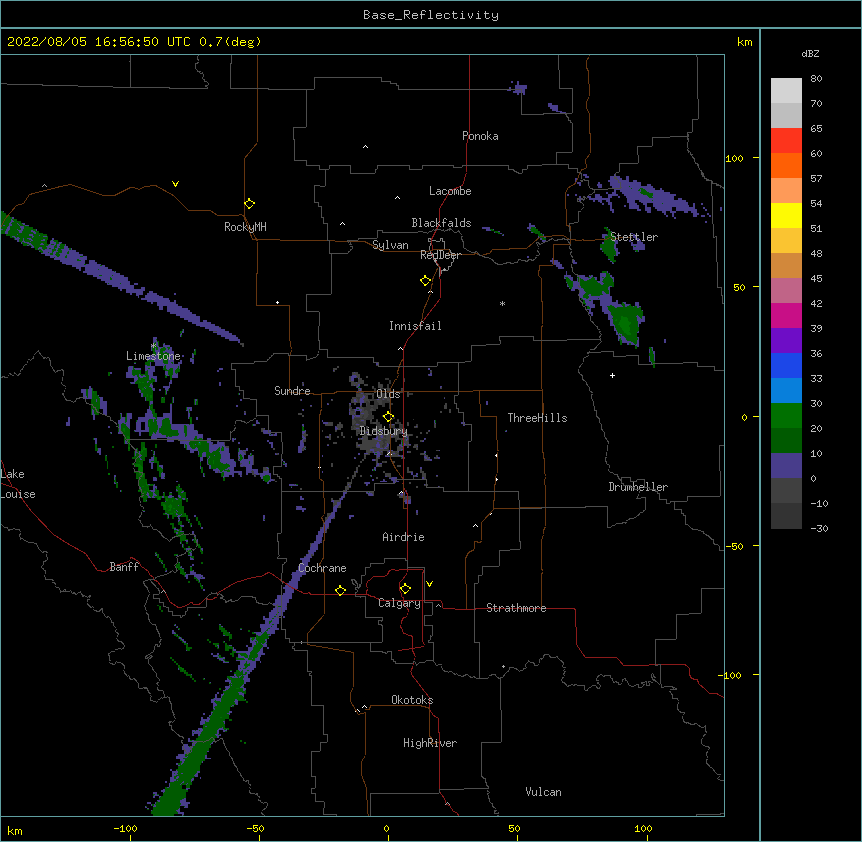
Task: Click the dBZ legend heading
Action: 810,54
